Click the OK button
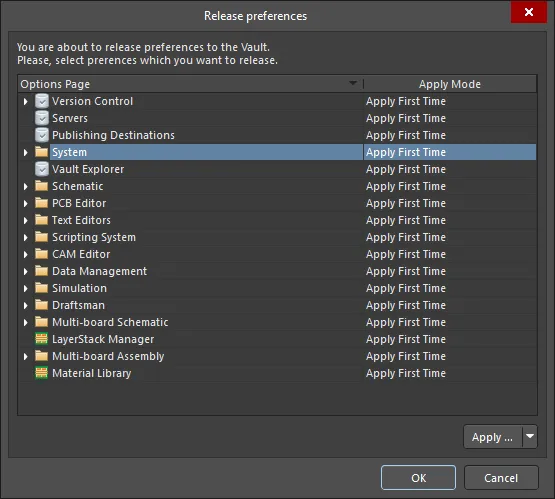555x499 pixels. coord(418,478)
